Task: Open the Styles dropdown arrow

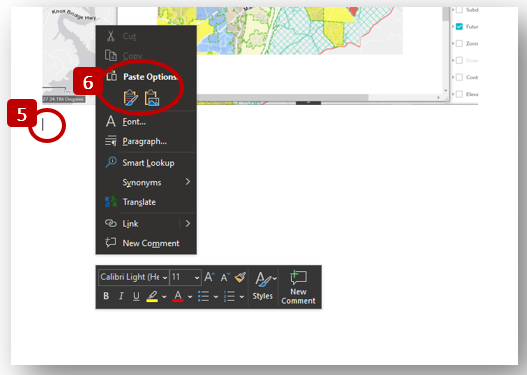Action: coord(275,279)
